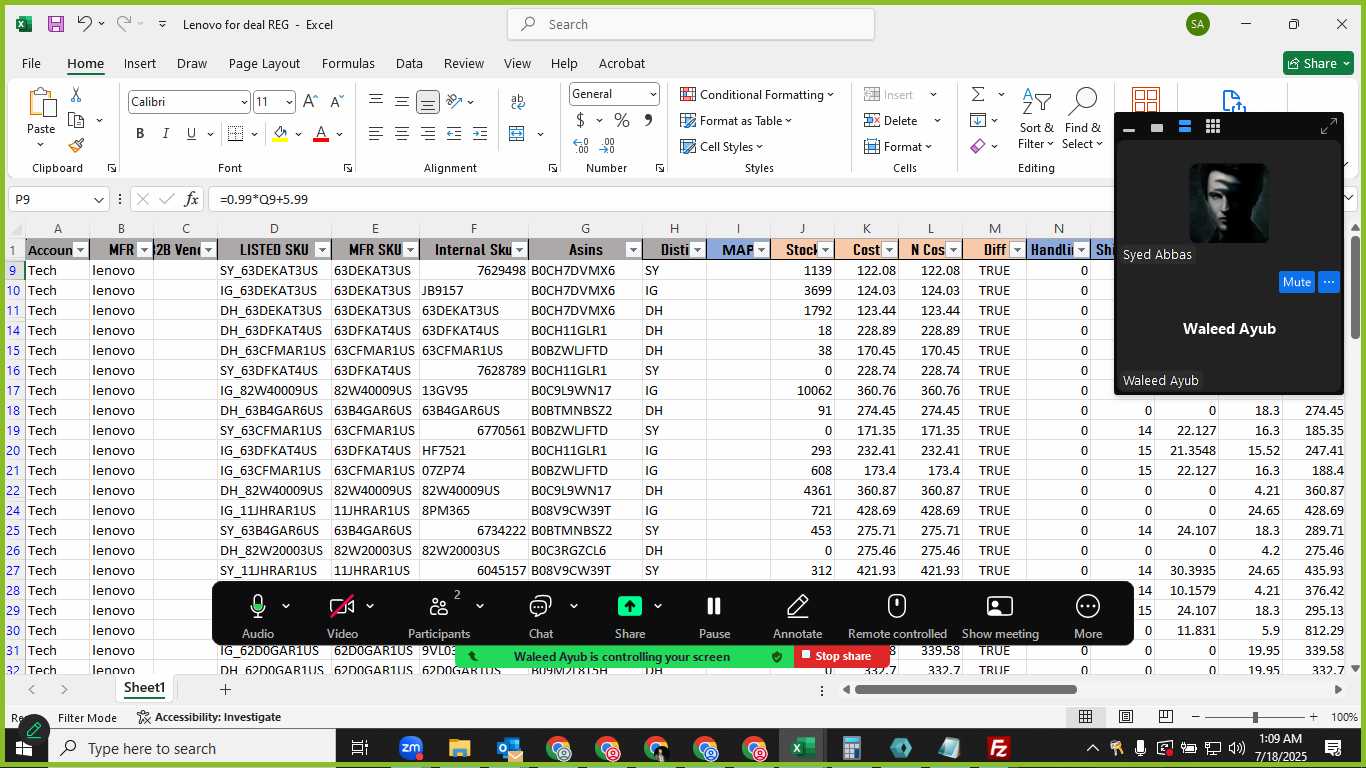This screenshot has width=1366, height=768.
Task: Toggle Italic formatting
Action: (166, 134)
